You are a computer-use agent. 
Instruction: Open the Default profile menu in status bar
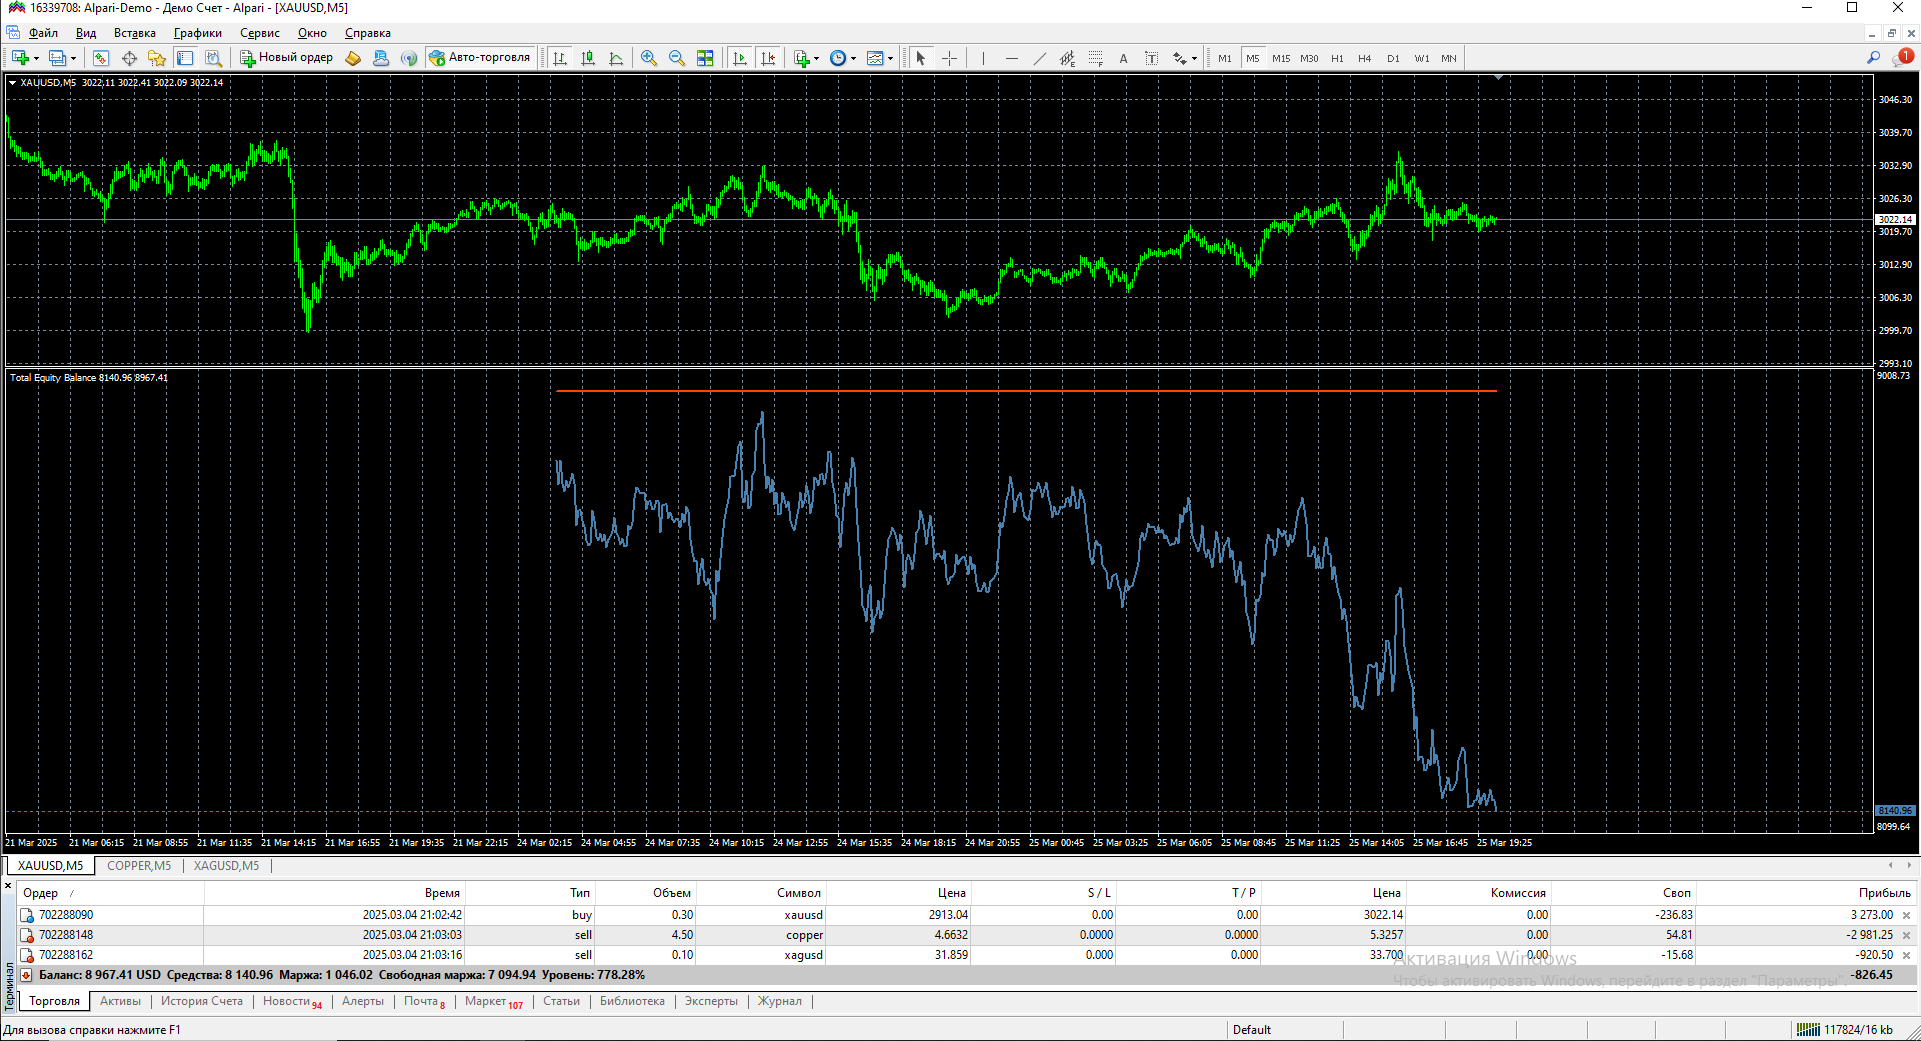1252,1030
